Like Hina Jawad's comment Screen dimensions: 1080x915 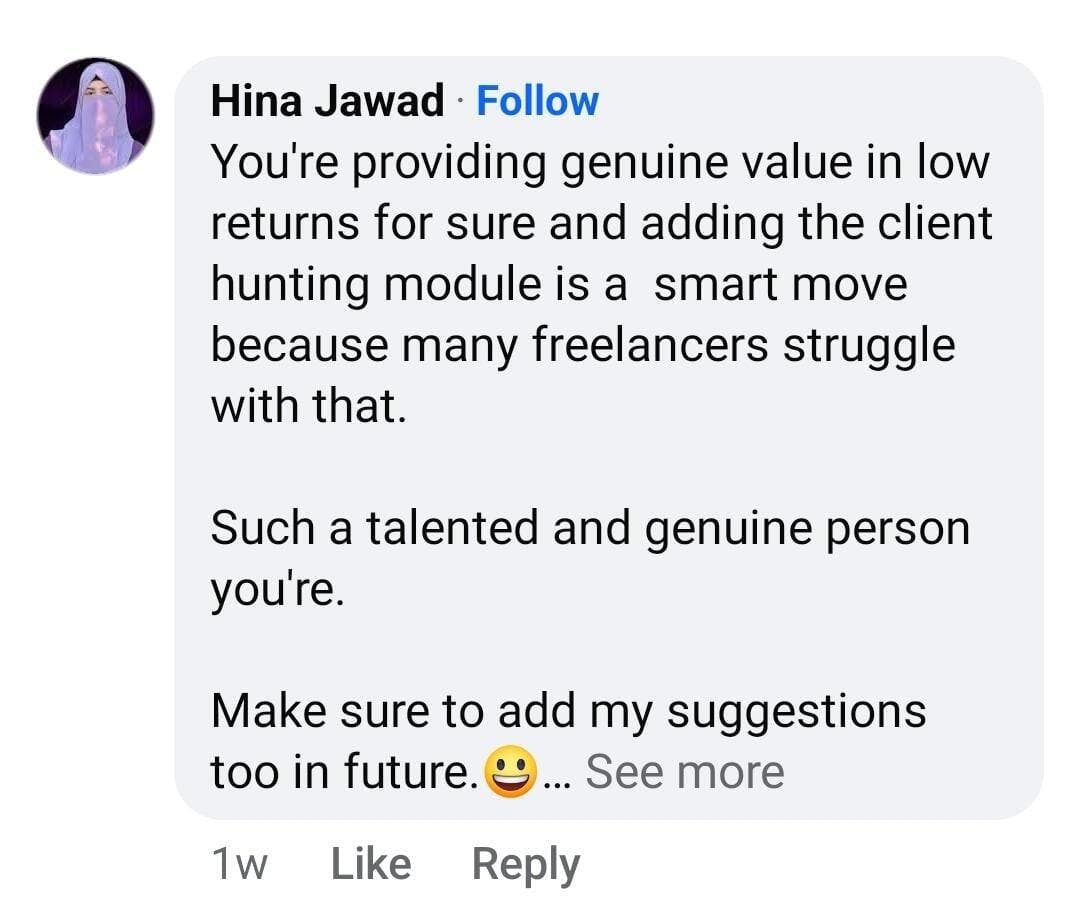370,864
